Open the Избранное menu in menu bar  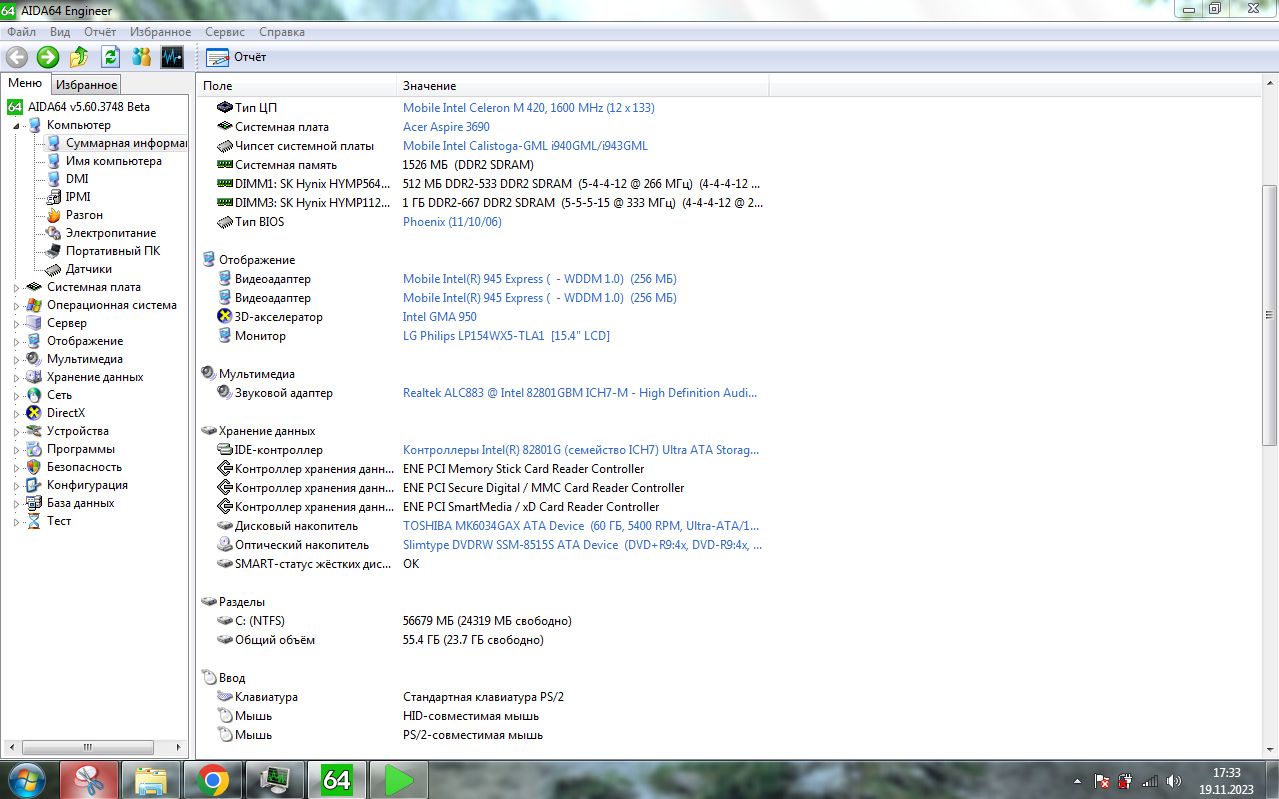(160, 32)
